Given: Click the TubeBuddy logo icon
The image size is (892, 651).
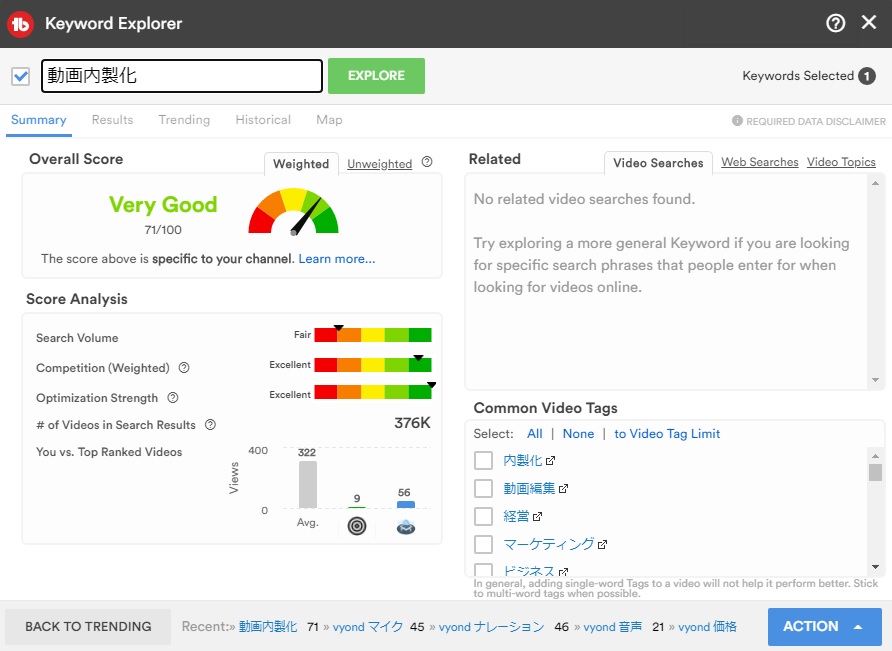Looking at the screenshot, I should point(20,24).
